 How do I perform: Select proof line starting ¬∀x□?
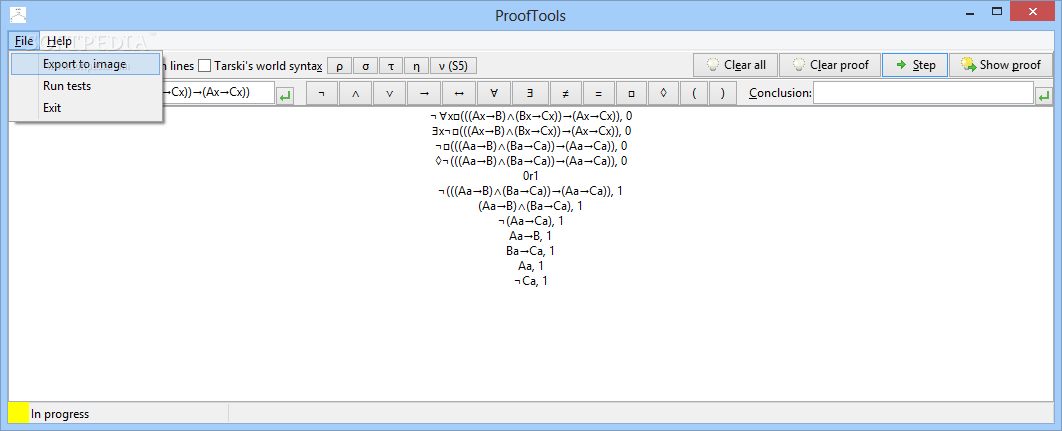531,116
